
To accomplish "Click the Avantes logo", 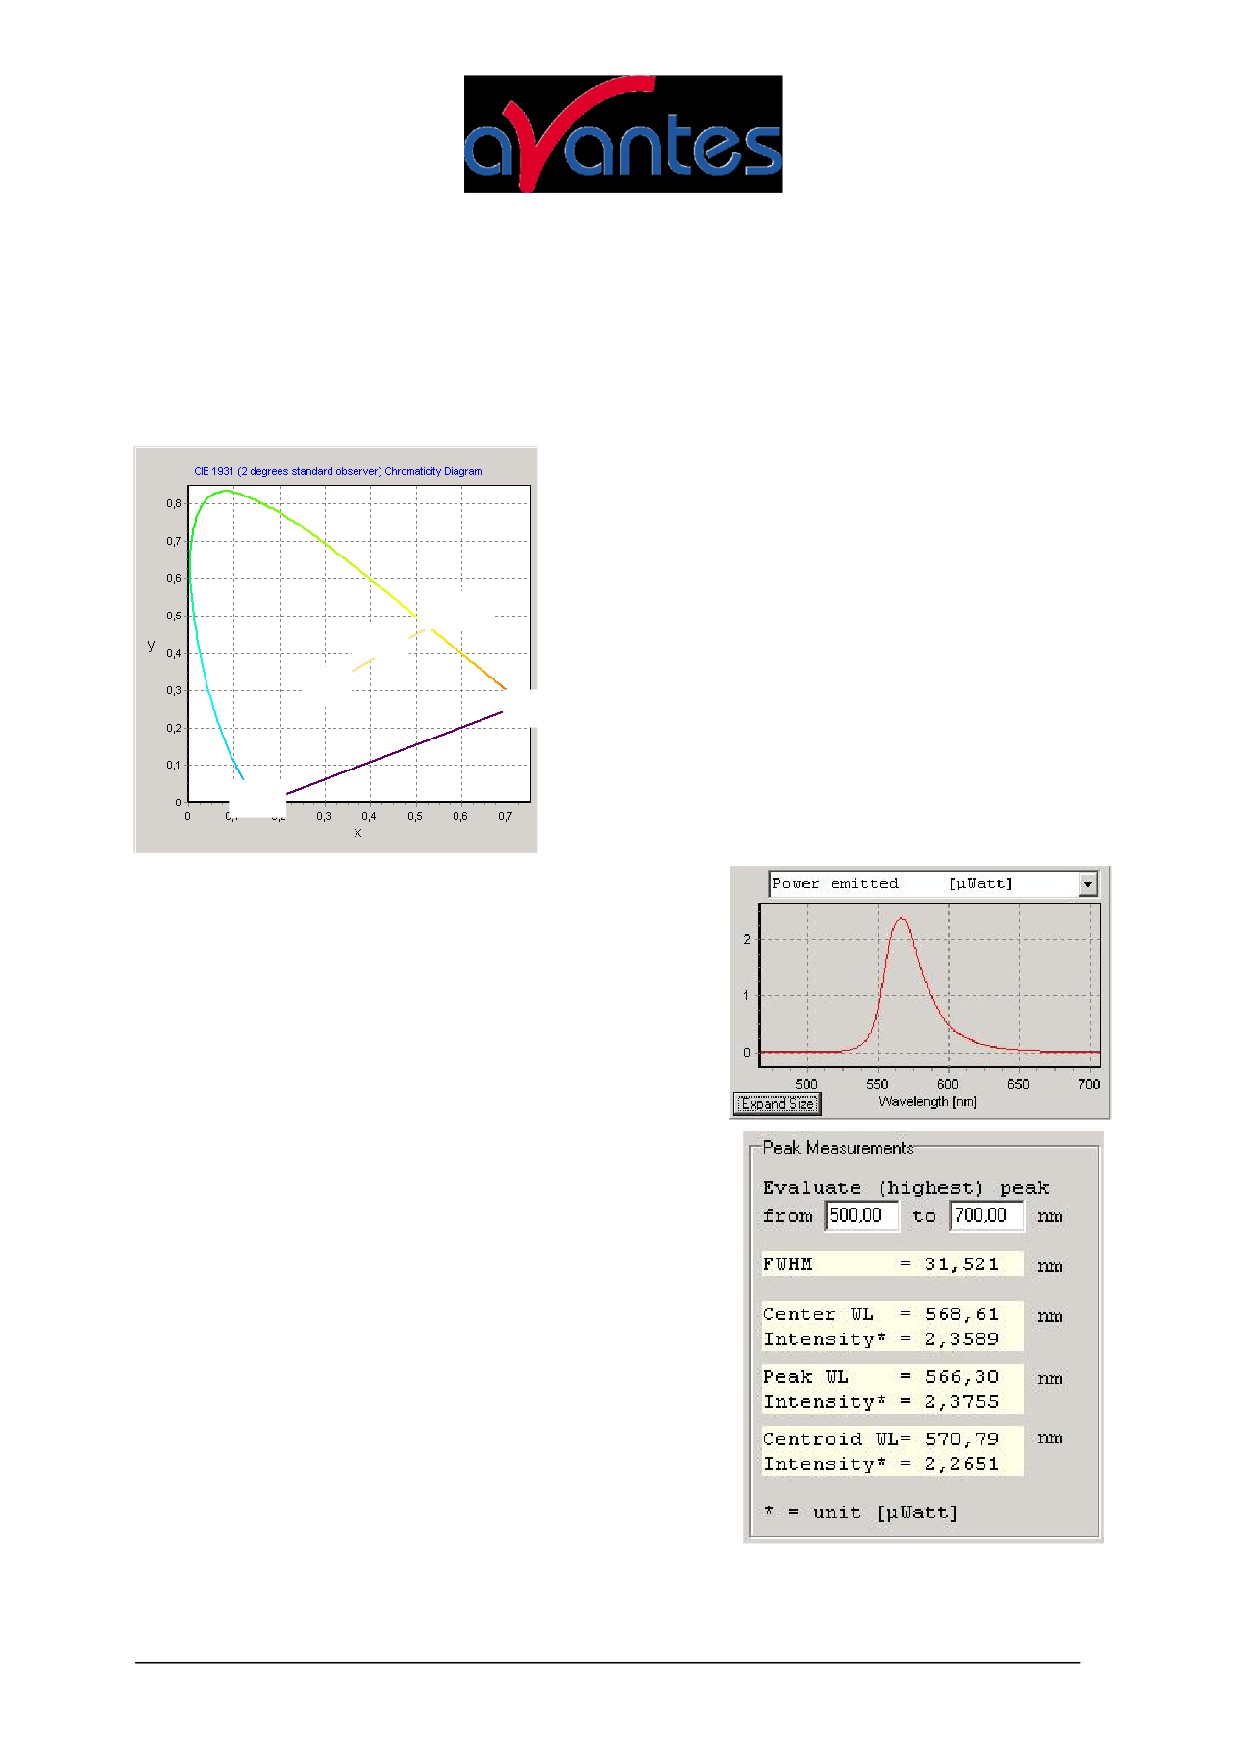I will coord(622,134).
